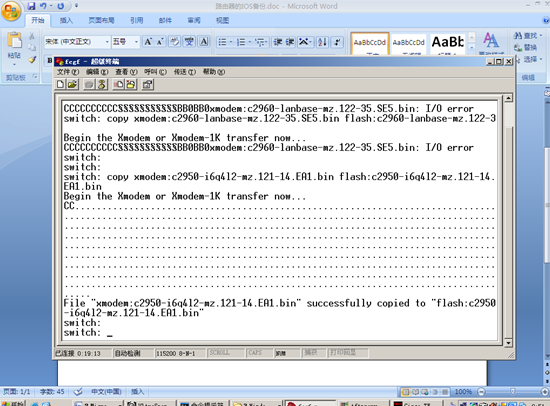The width and height of the screenshot is (550, 406).
Task: Open the HyperTerminal 编辑 menu
Action: click(97, 72)
